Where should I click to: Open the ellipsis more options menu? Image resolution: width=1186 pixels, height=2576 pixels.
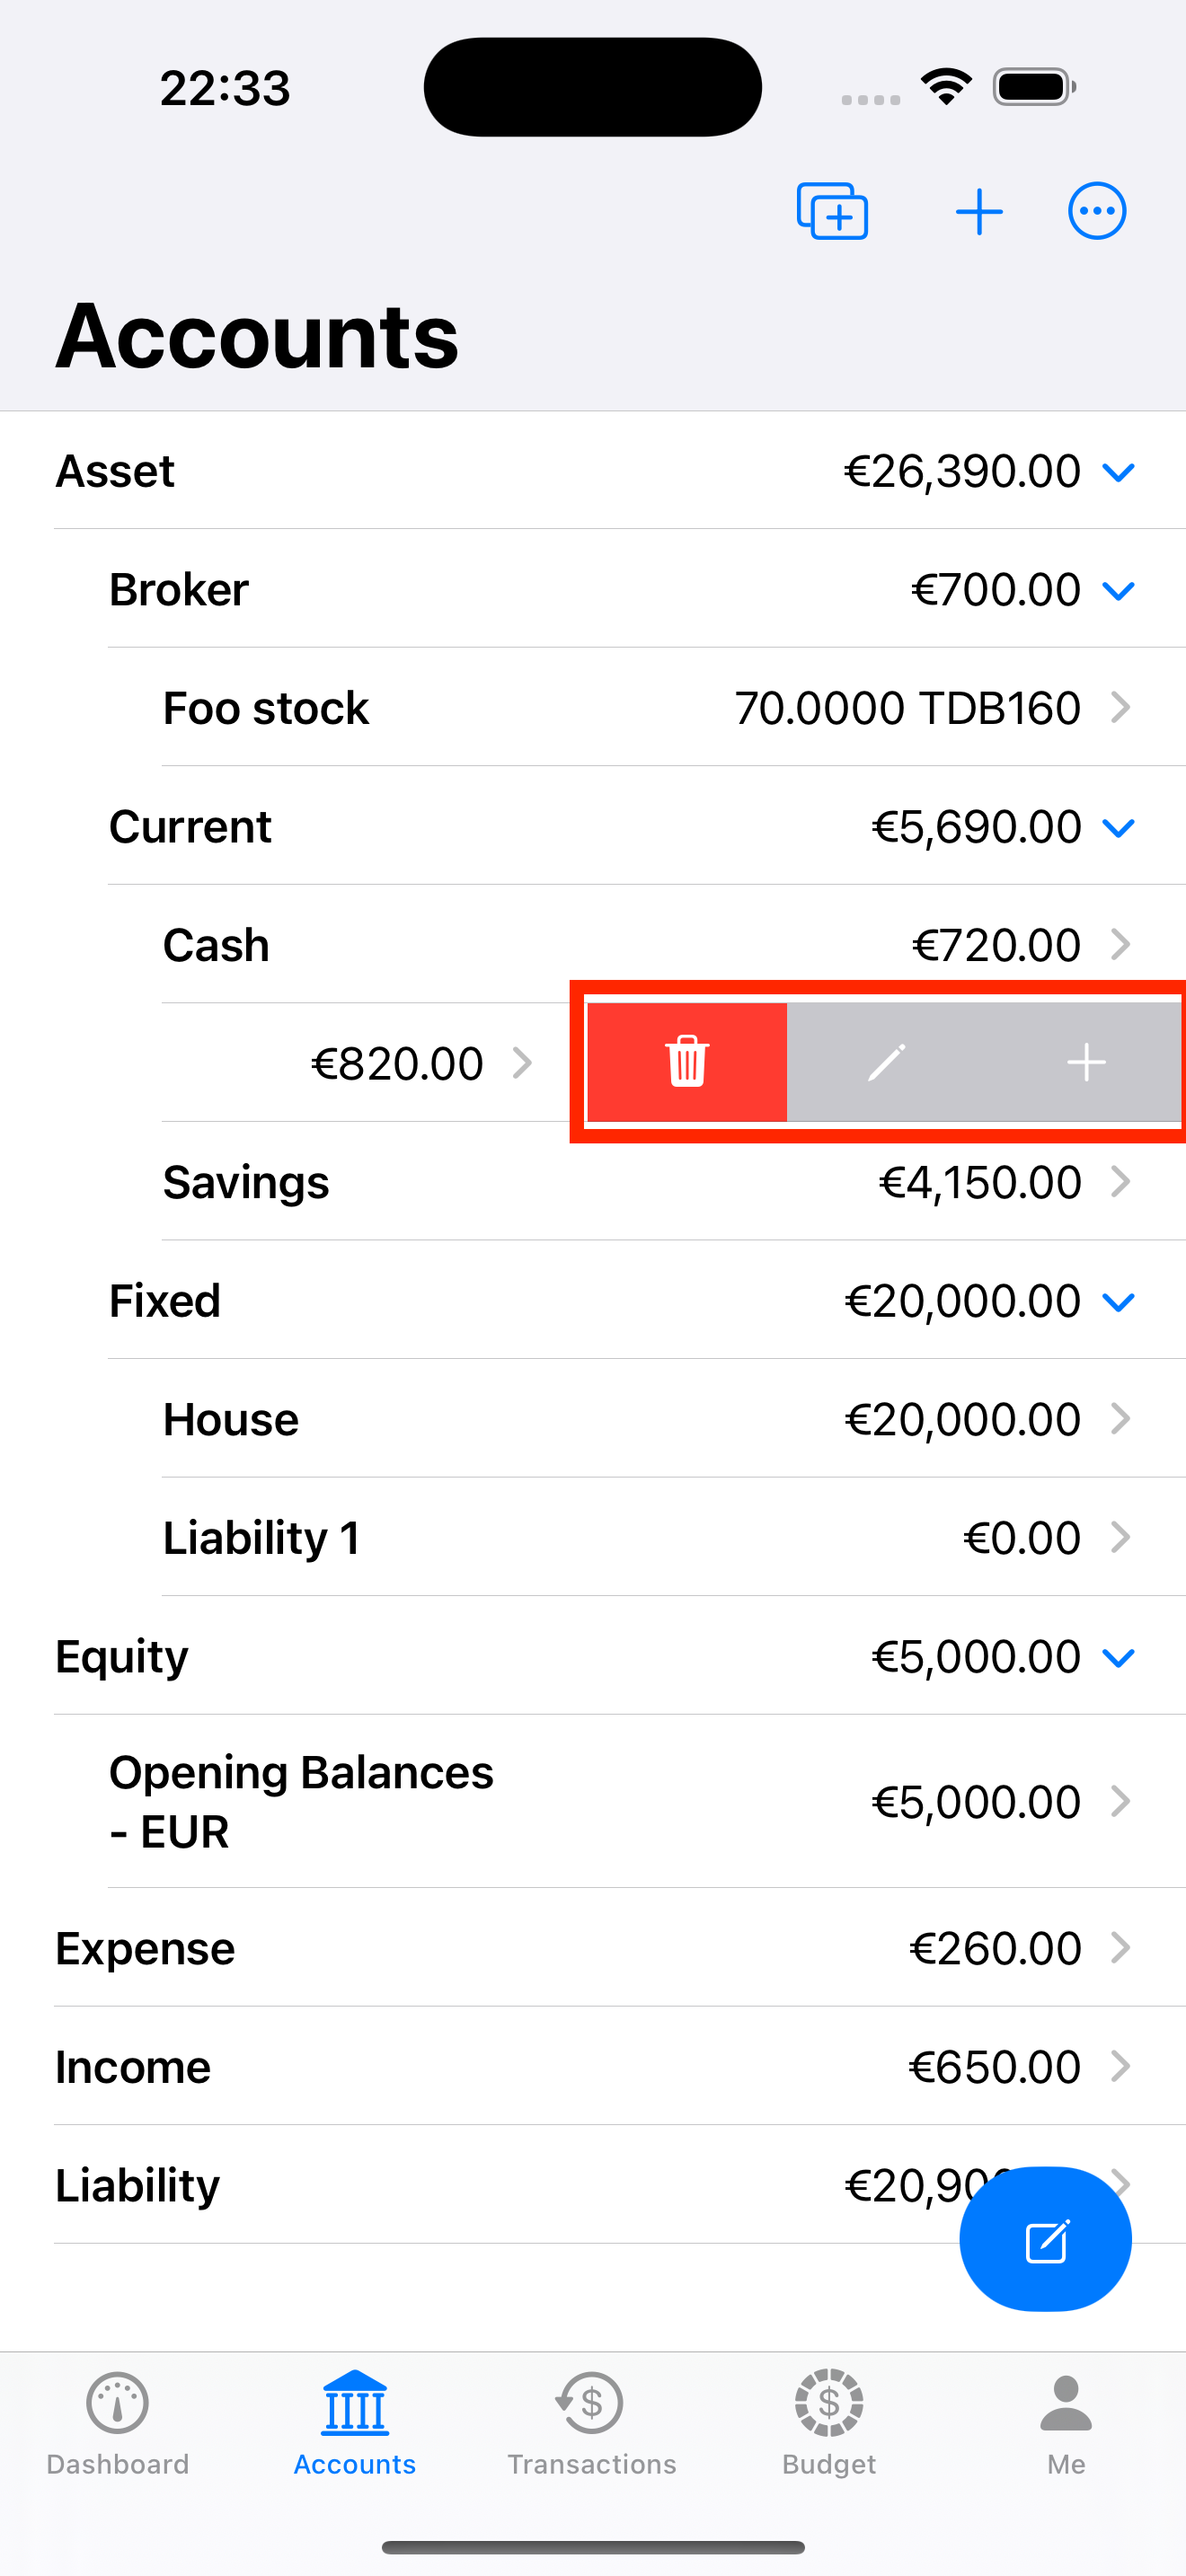point(1097,212)
